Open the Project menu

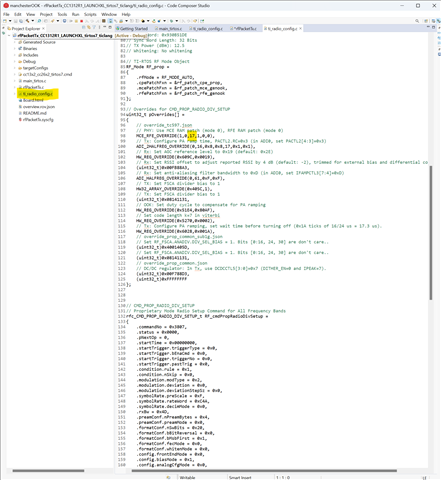point(46,14)
